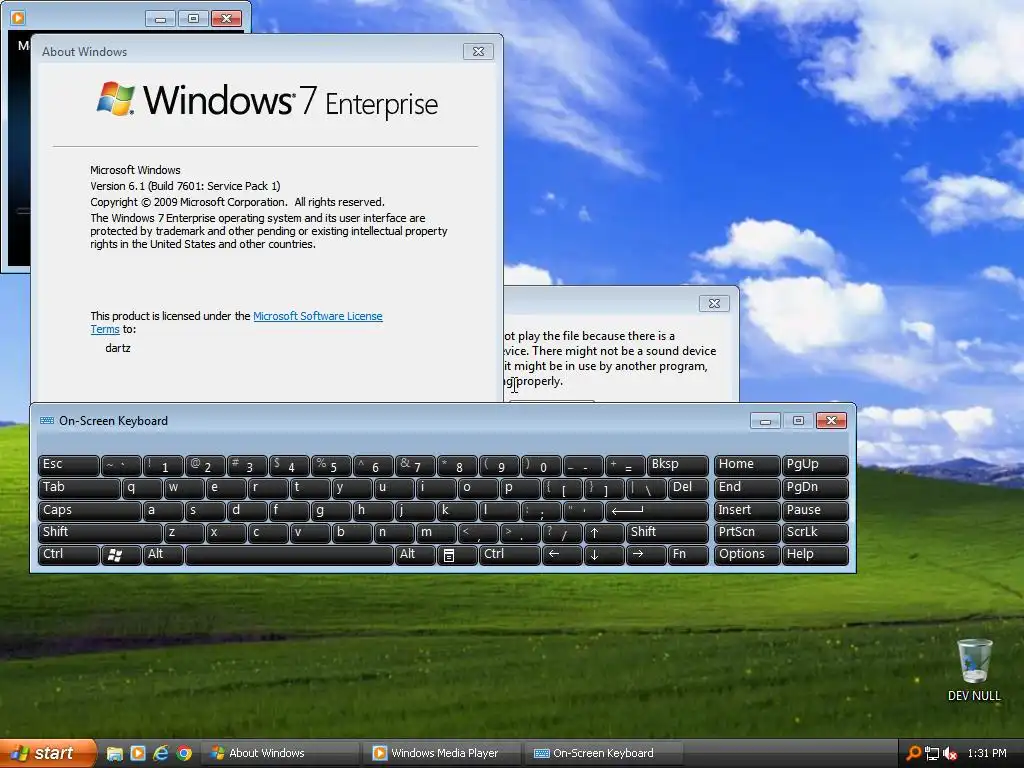Tap the letter z key
The image size is (1024, 768).
(x=184, y=533)
